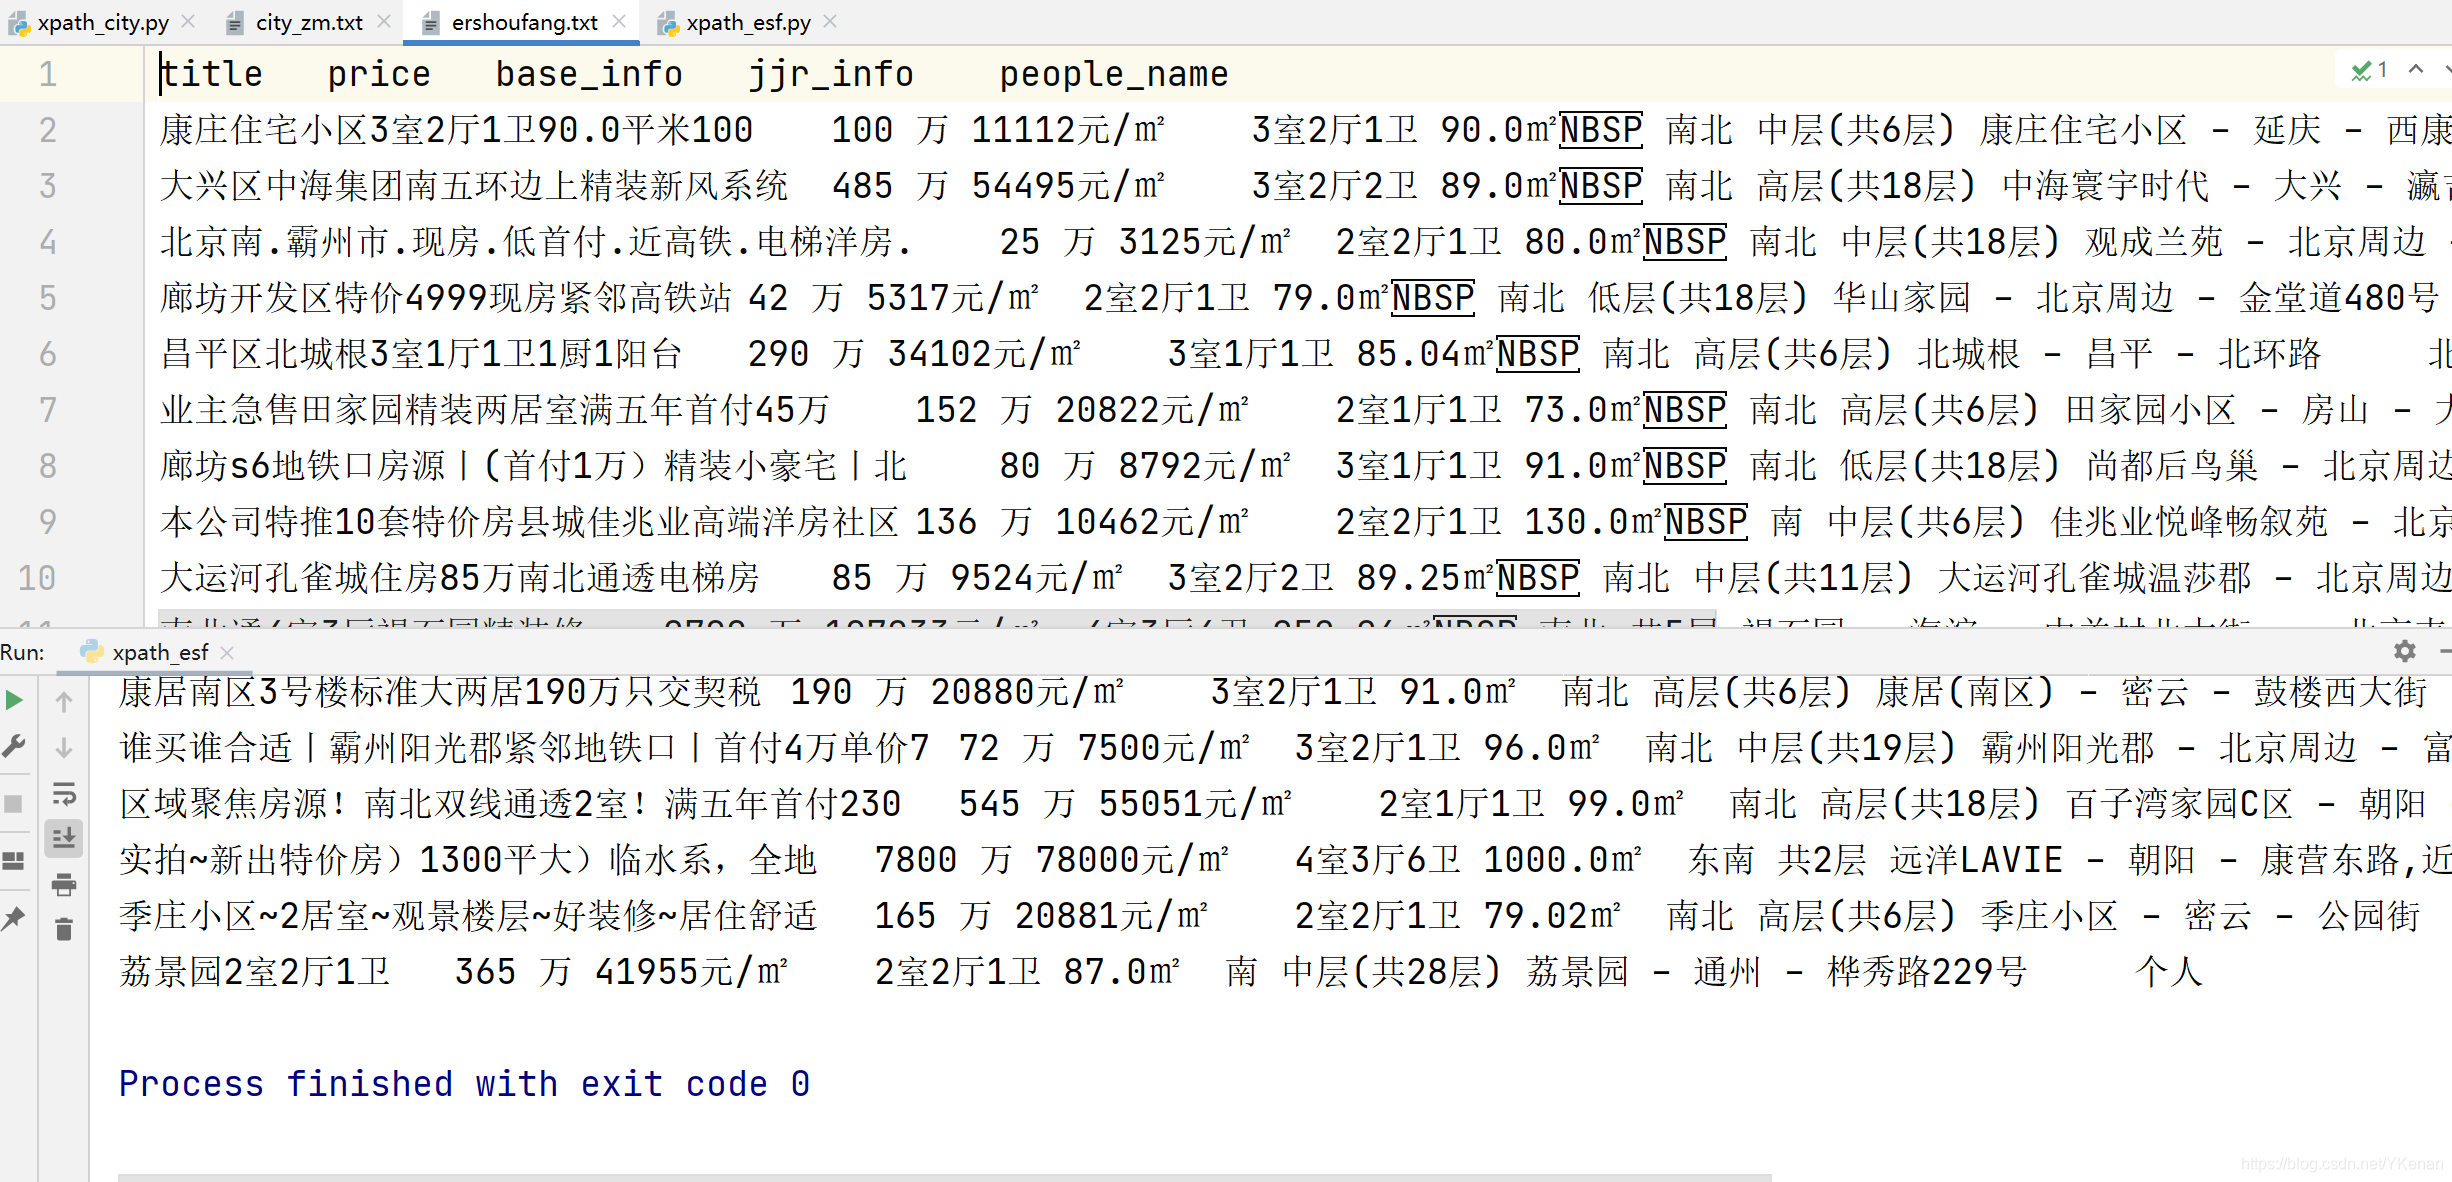Screen dimensions: 2452x1182
Task: Click the layout restore icon in run panel
Action: click(14, 860)
